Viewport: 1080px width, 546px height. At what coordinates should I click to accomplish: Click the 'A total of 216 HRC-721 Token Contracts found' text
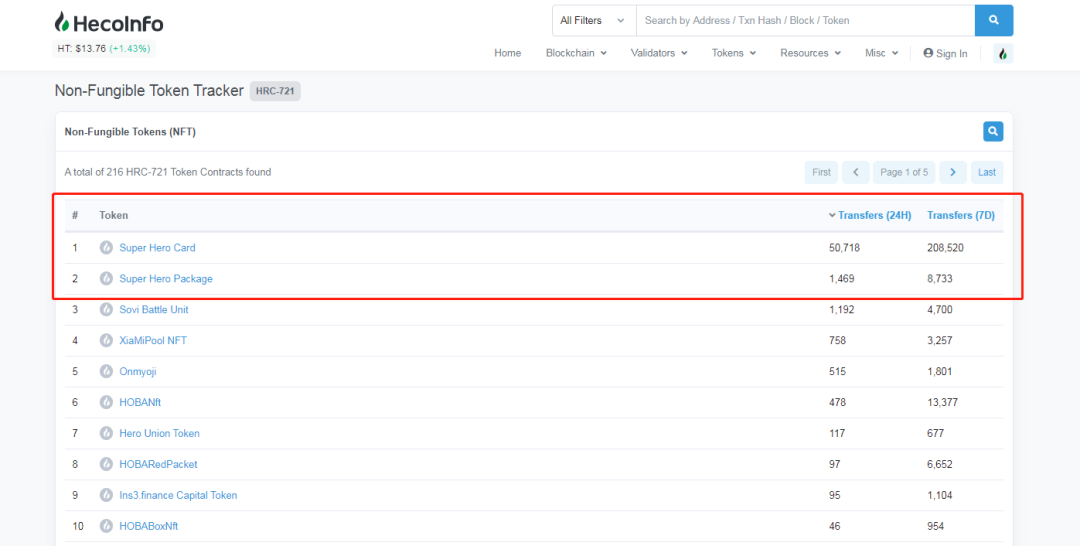pyautogui.click(x=167, y=172)
